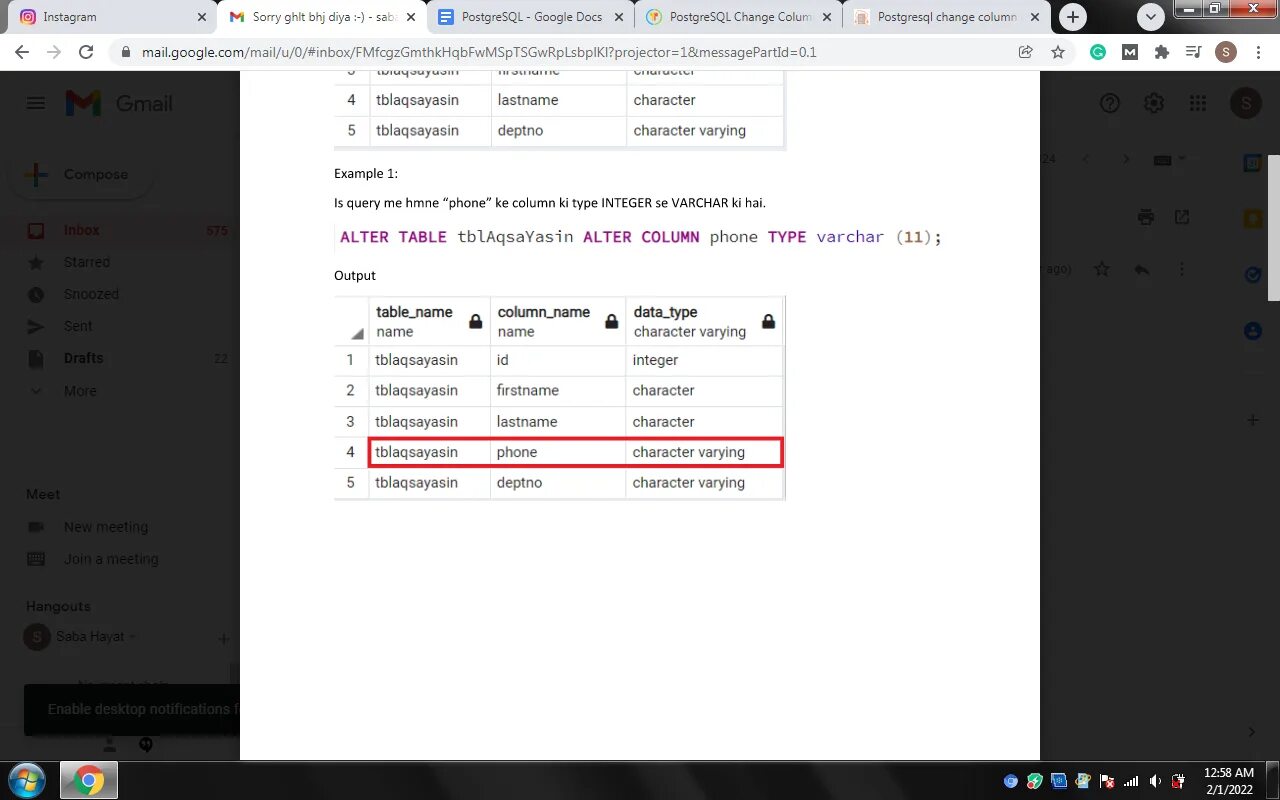Switch to PostgreSQL - Google Docs tab
This screenshot has height=800, width=1280.
pos(530,17)
